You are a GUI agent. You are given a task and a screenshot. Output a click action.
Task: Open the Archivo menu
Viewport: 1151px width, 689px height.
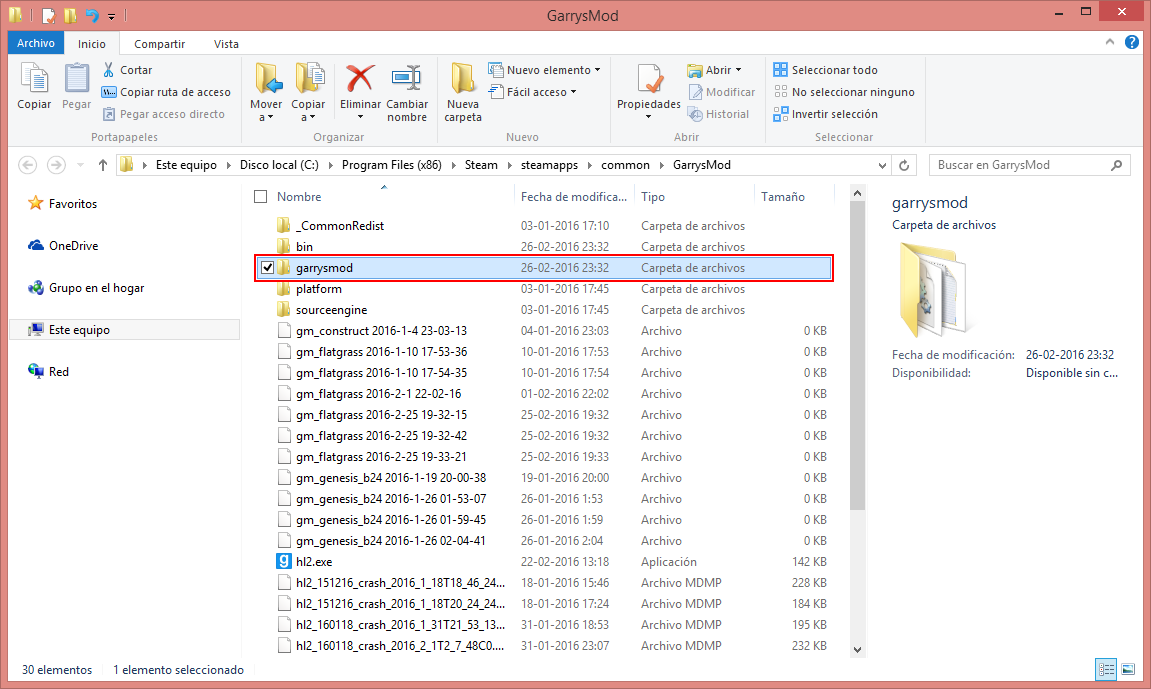(36, 43)
